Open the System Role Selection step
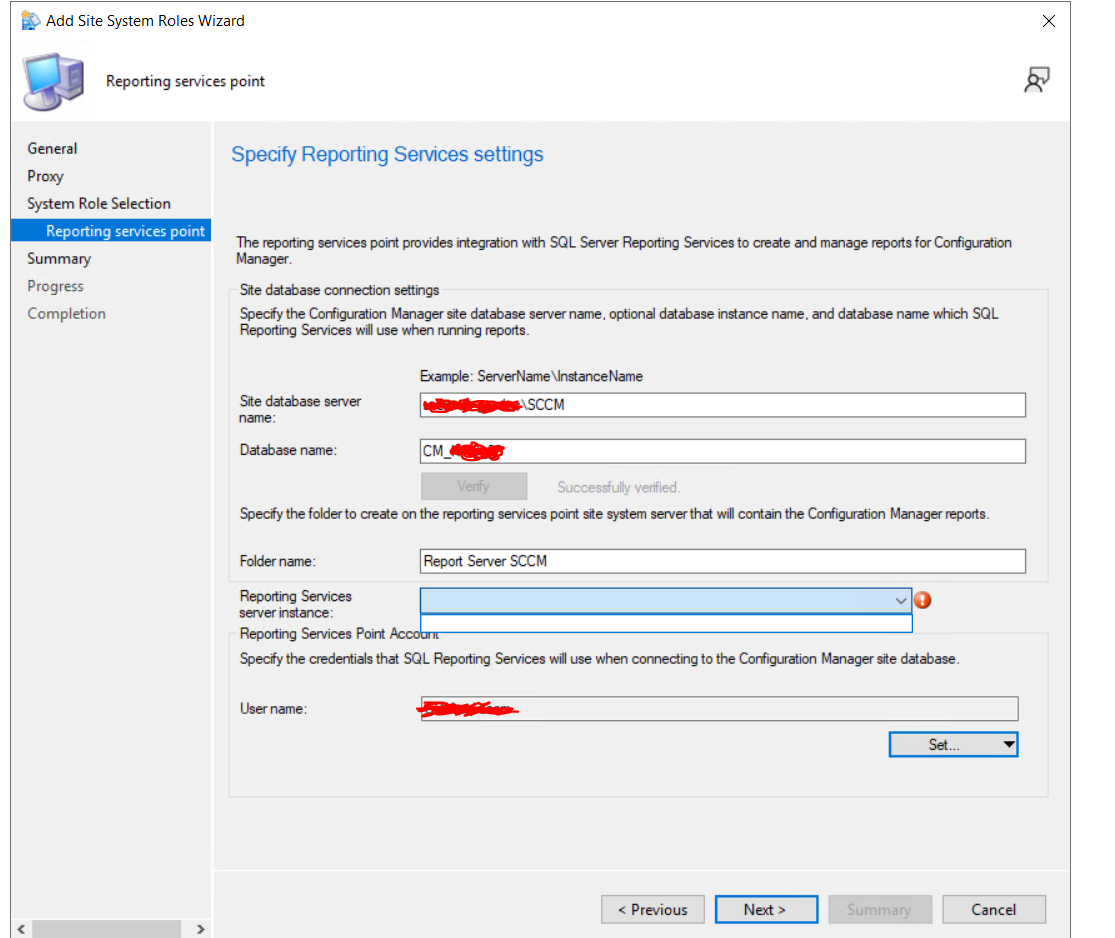The height and width of the screenshot is (938, 1115). [99, 203]
